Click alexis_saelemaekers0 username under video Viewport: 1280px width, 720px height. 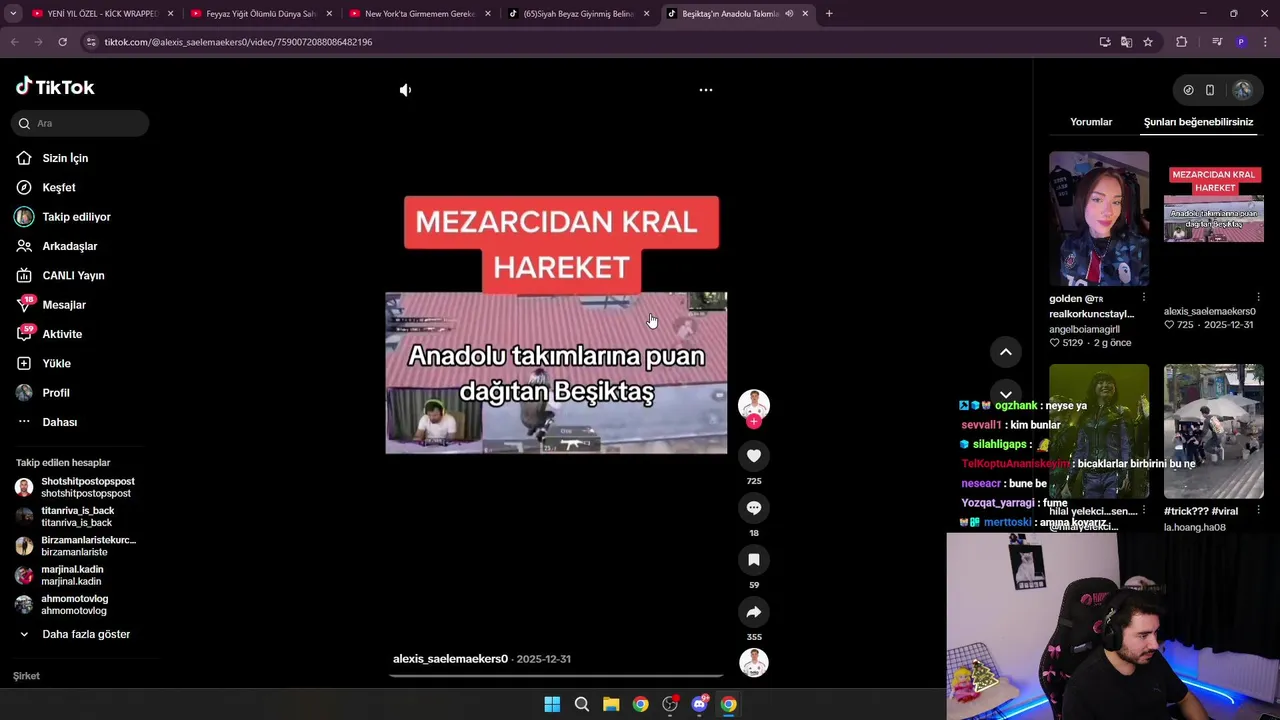[x=450, y=659]
